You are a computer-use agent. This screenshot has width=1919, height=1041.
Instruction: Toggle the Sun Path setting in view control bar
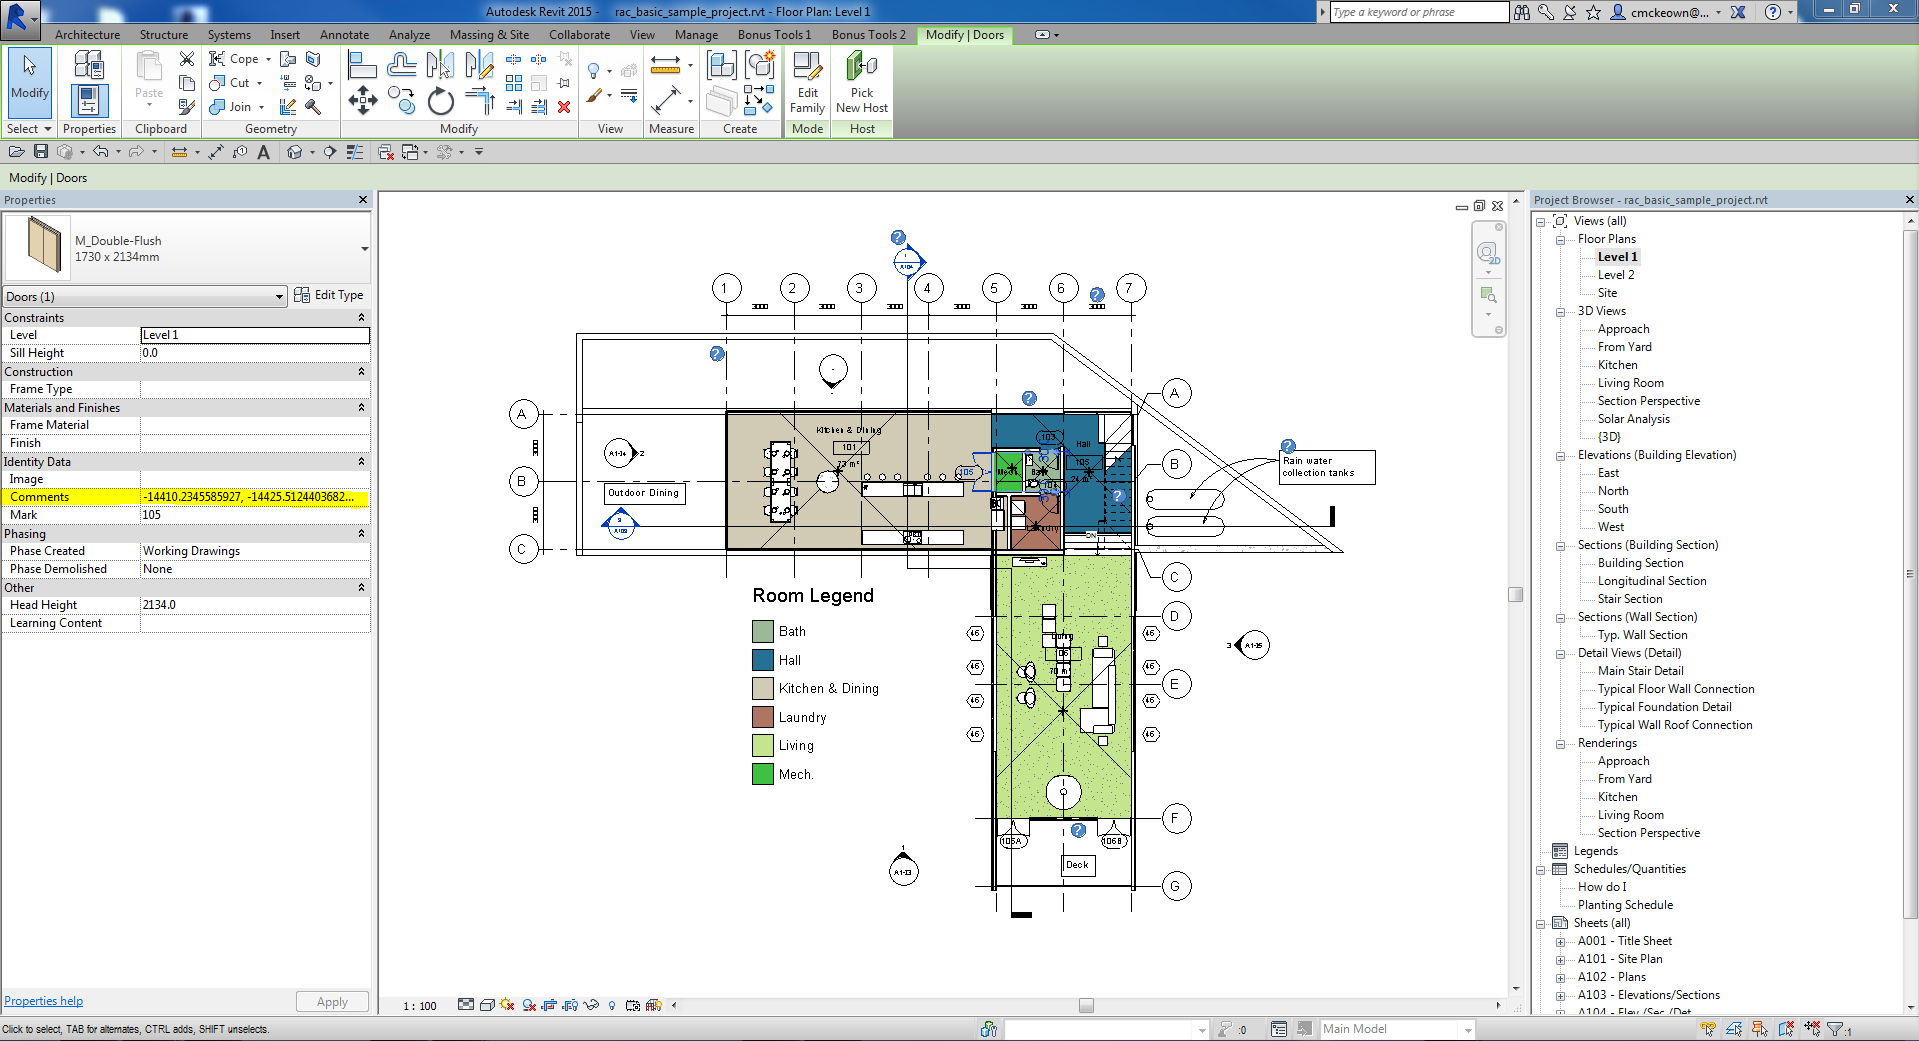507,1006
